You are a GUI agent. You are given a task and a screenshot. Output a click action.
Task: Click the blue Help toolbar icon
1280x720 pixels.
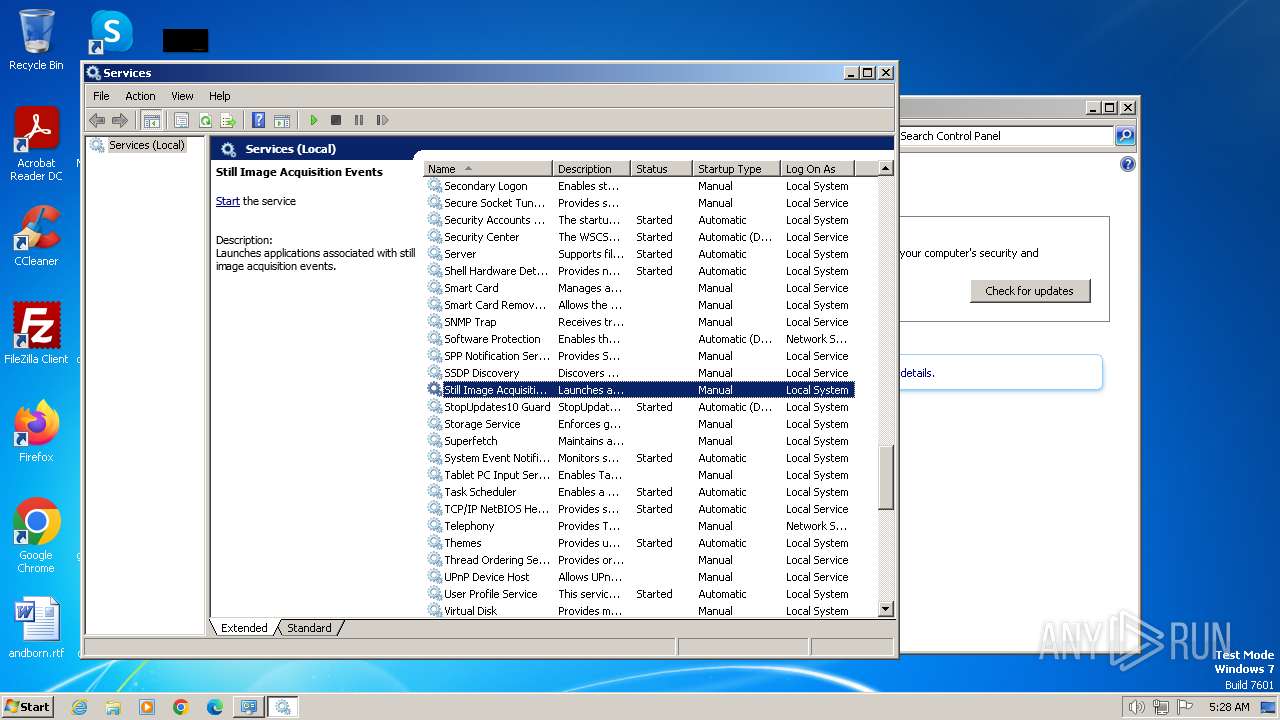click(259, 120)
